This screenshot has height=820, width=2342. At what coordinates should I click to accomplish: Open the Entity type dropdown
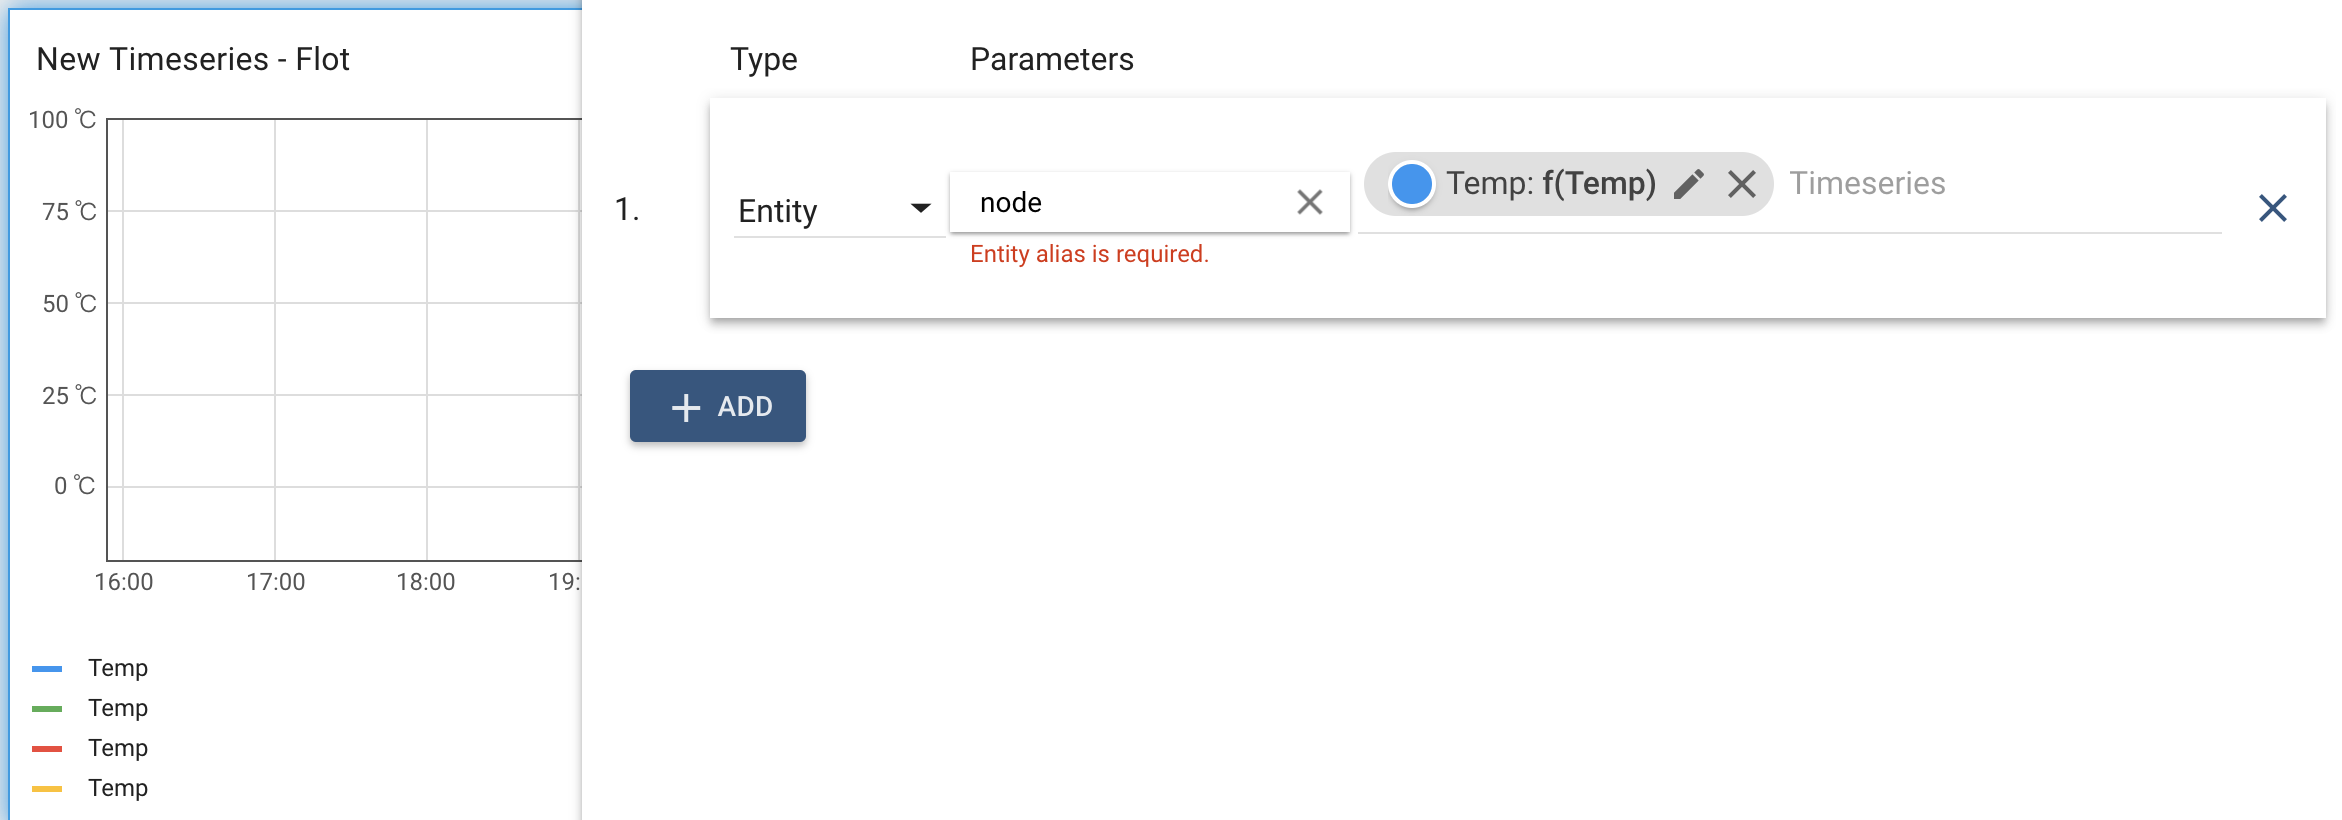pos(837,210)
